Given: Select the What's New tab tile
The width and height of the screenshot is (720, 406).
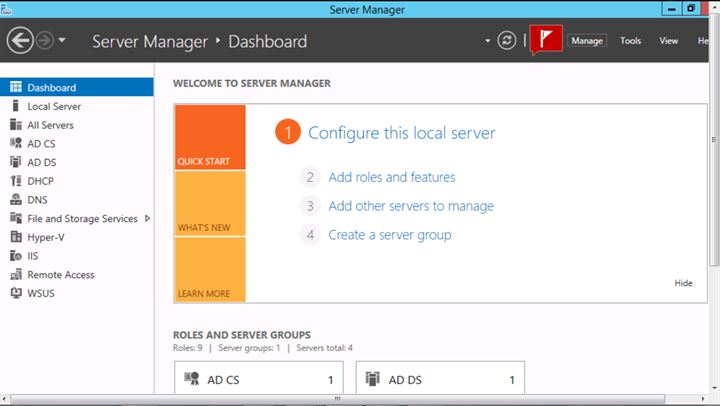Looking at the screenshot, I should click(x=210, y=204).
